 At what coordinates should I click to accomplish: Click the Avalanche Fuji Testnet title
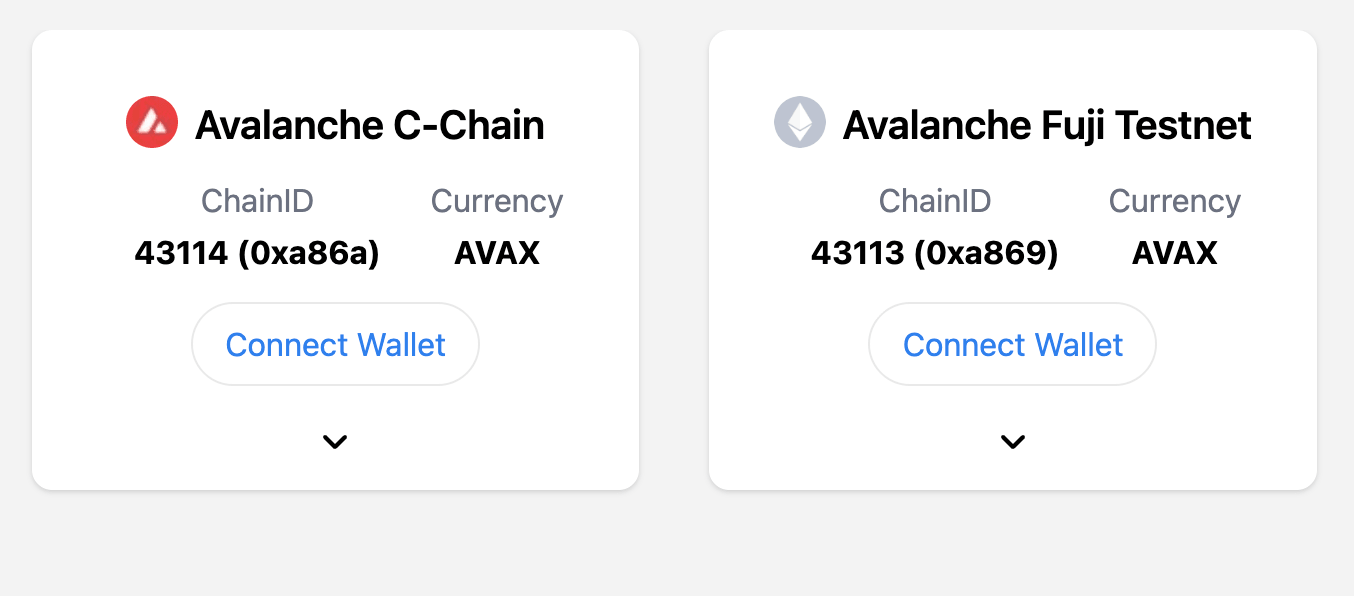[x=1047, y=125]
